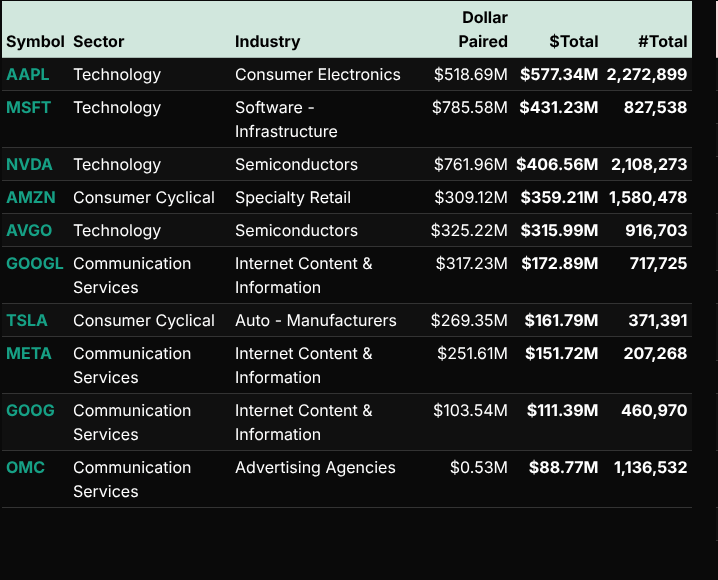Select the META symbol link
The width and height of the screenshot is (718, 580).
coord(28,354)
